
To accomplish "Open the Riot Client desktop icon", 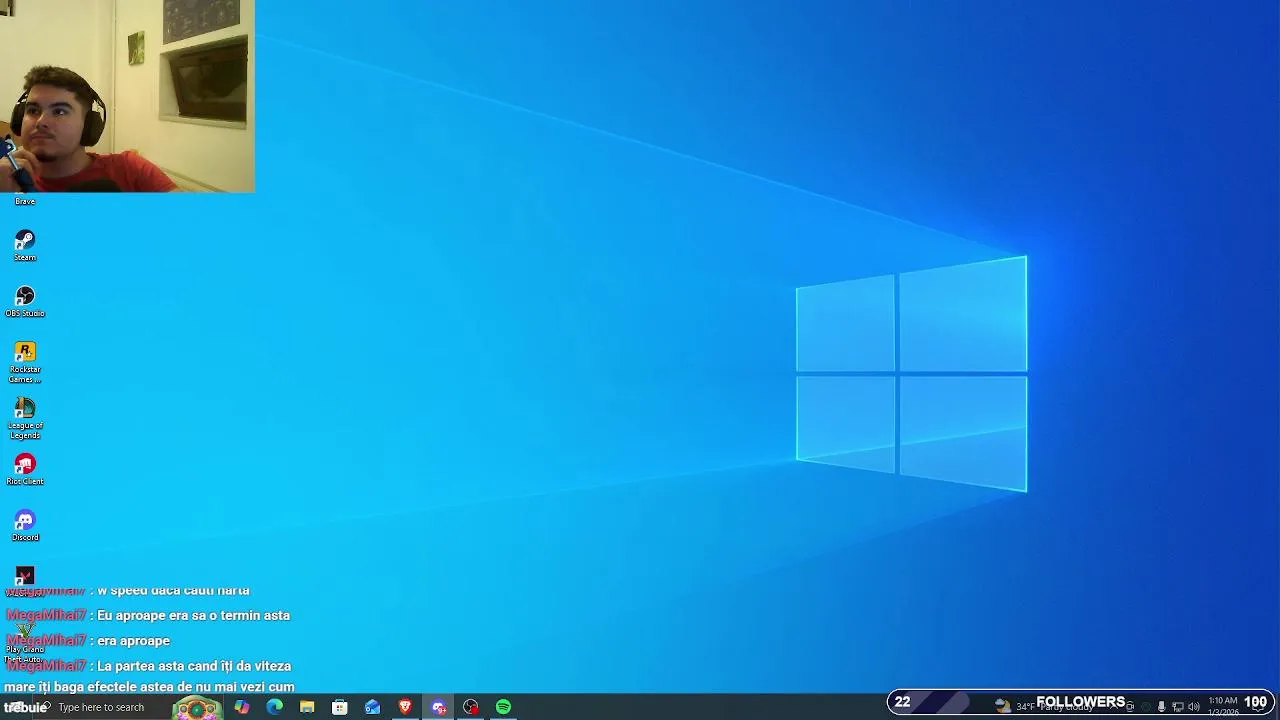I will pos(25,469).
